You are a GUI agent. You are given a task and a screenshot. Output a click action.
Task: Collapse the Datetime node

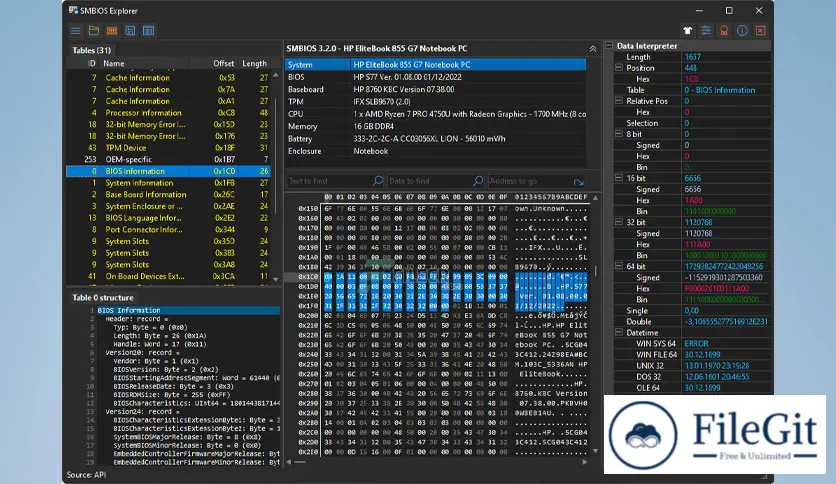(x=618, y=332)
